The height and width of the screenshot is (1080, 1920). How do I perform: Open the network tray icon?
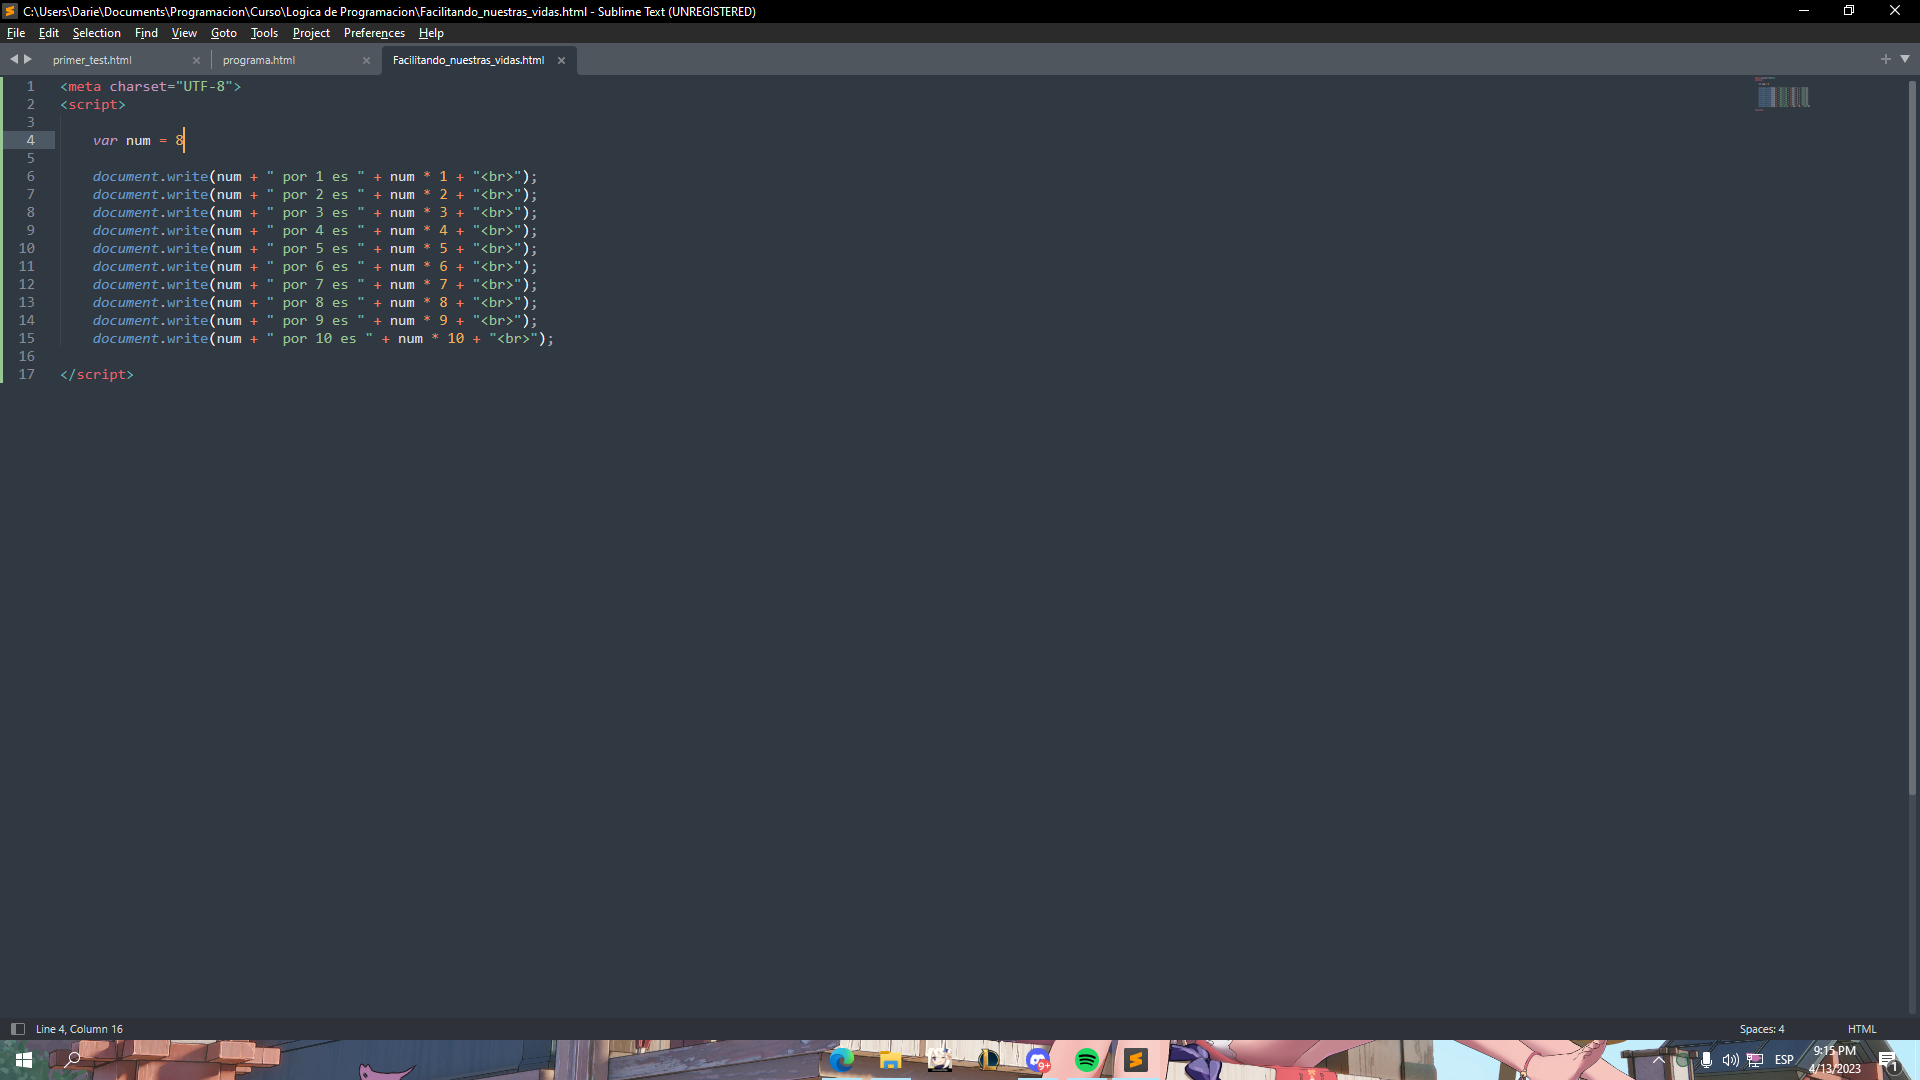[1755, 1060]
